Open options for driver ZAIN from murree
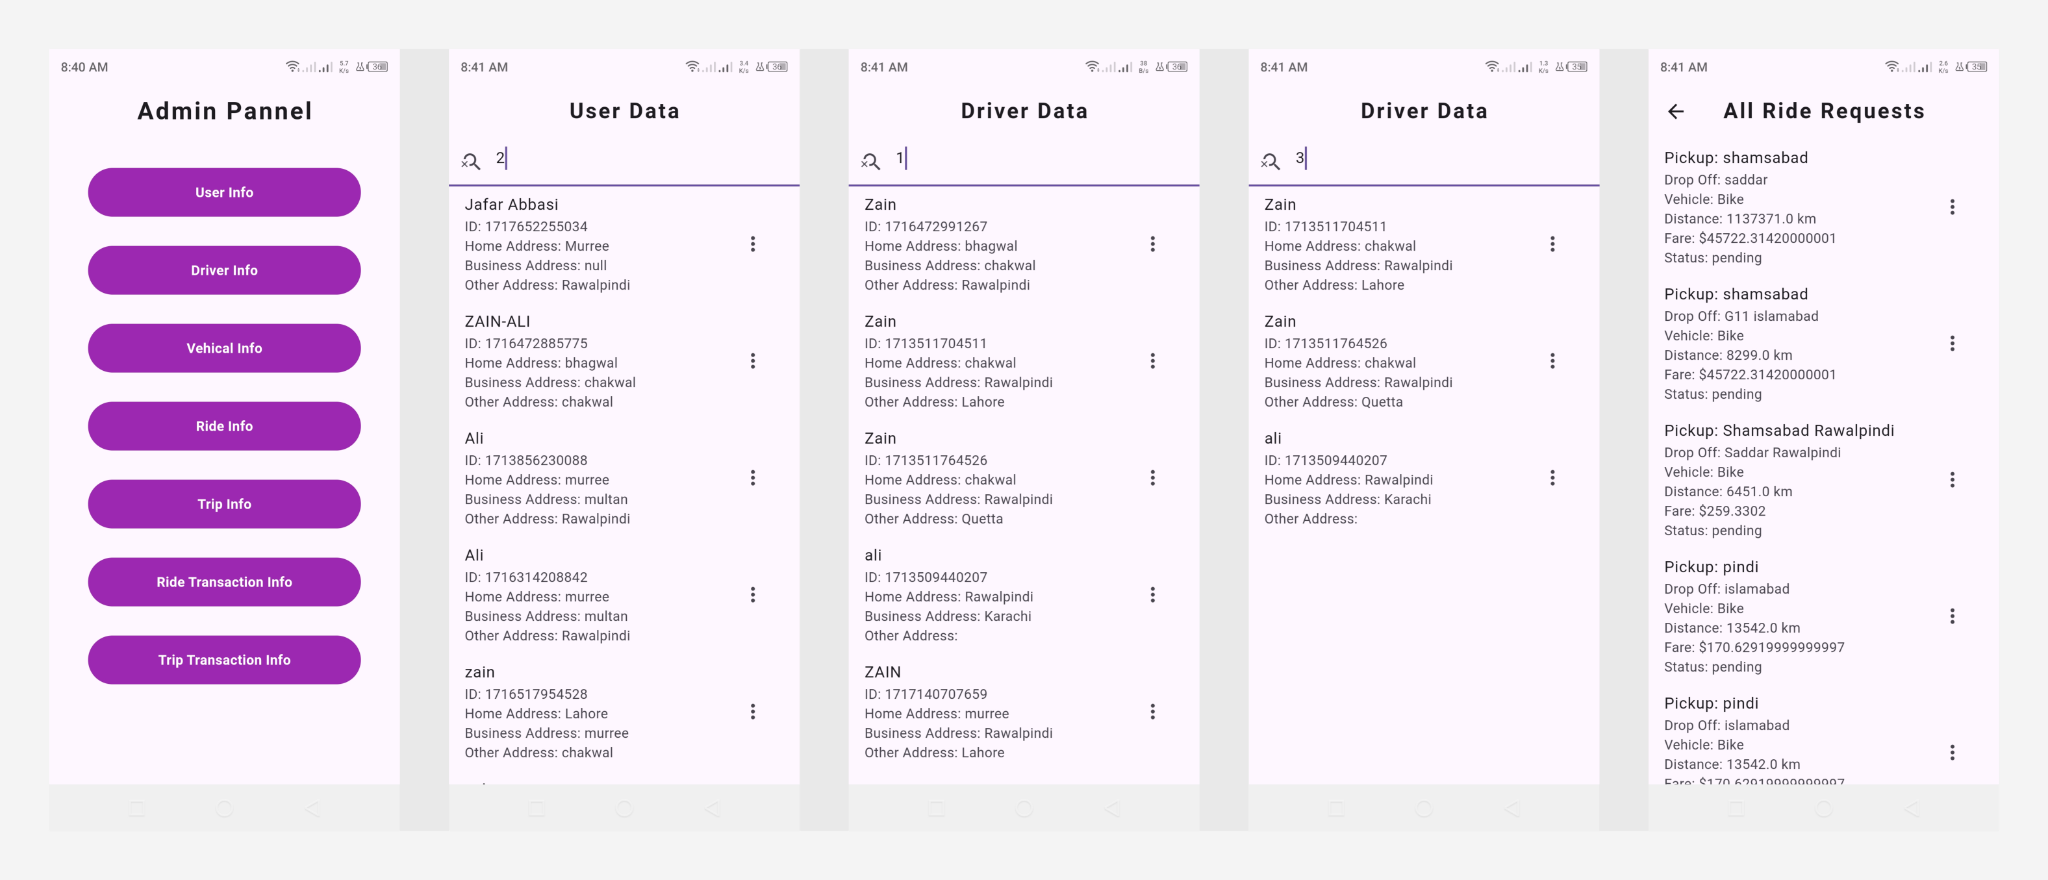The width and height of the screenshot is (2048, 880). coord(1153,712)
